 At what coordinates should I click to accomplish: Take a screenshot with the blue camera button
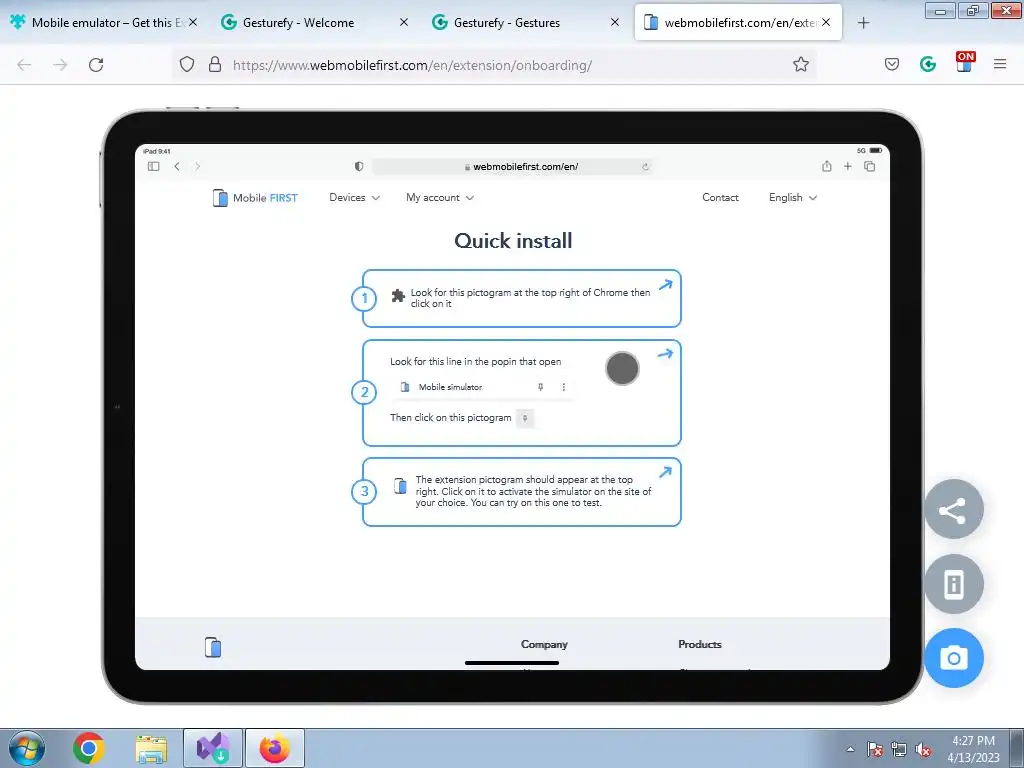coord(953,658)
